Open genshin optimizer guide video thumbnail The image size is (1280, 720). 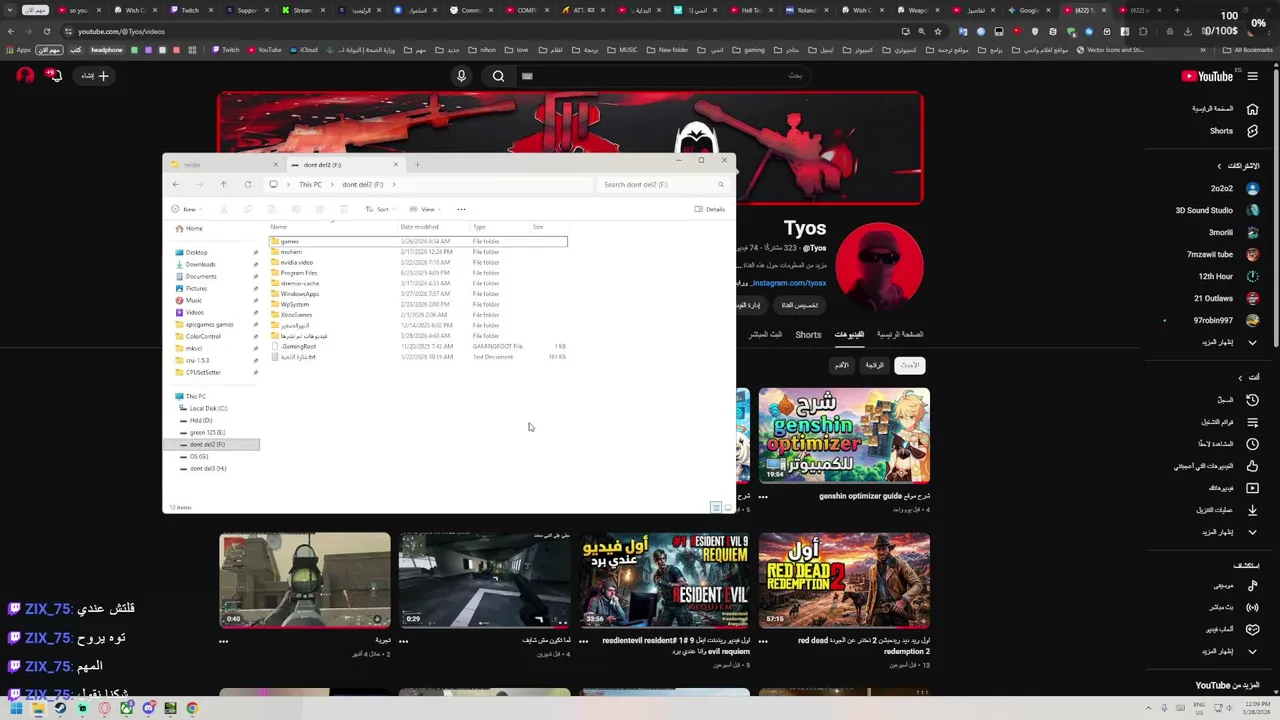click(x=844, y=436)
